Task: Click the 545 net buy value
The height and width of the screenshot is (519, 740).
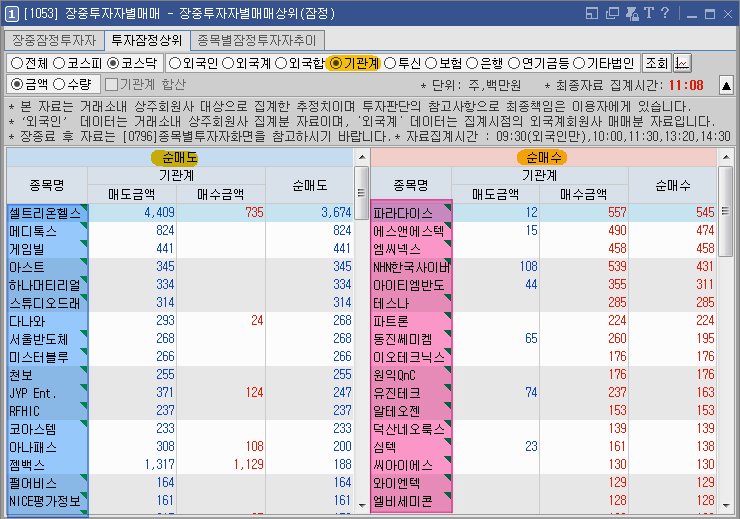Action: [705, 213]
